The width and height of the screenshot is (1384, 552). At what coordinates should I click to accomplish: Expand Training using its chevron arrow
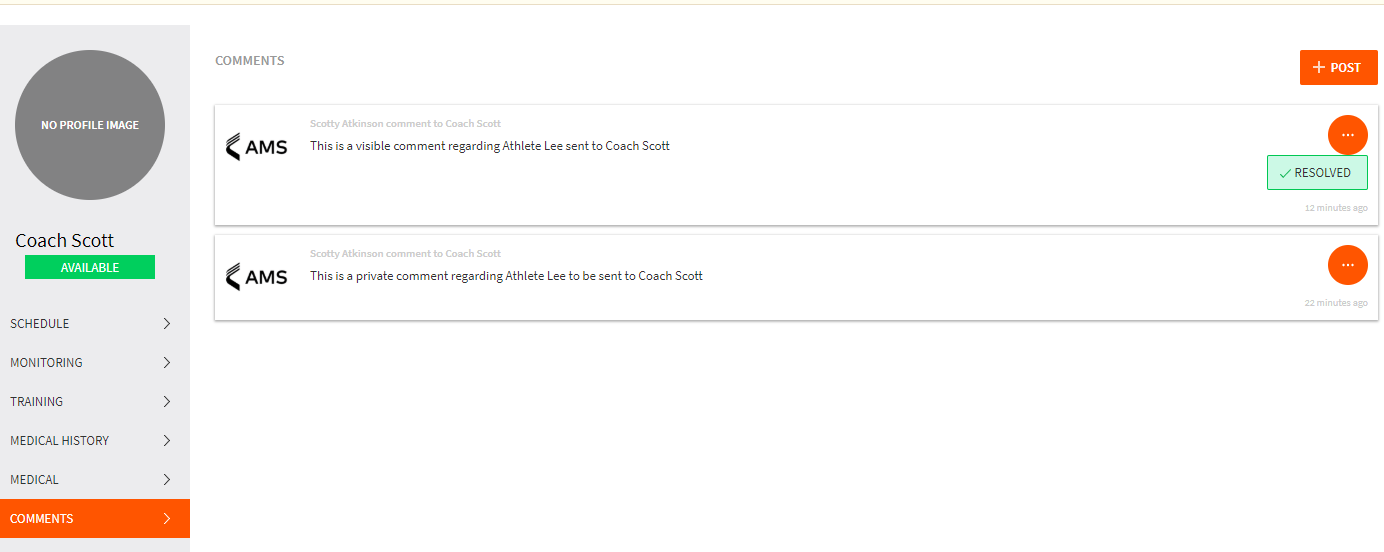(x=167, y=401)
